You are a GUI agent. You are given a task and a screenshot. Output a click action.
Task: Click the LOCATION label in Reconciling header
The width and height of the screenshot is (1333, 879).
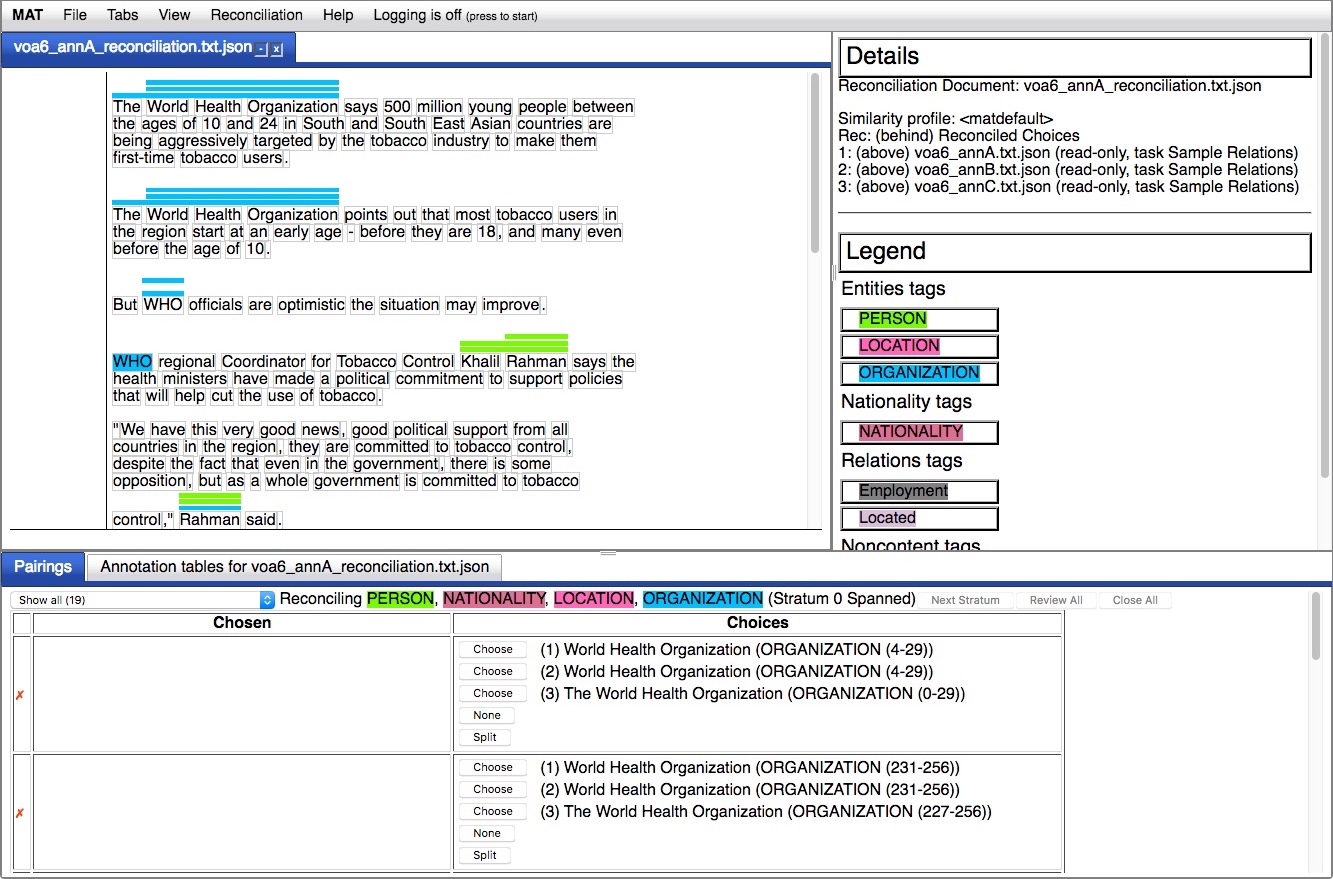pos(594,599)
